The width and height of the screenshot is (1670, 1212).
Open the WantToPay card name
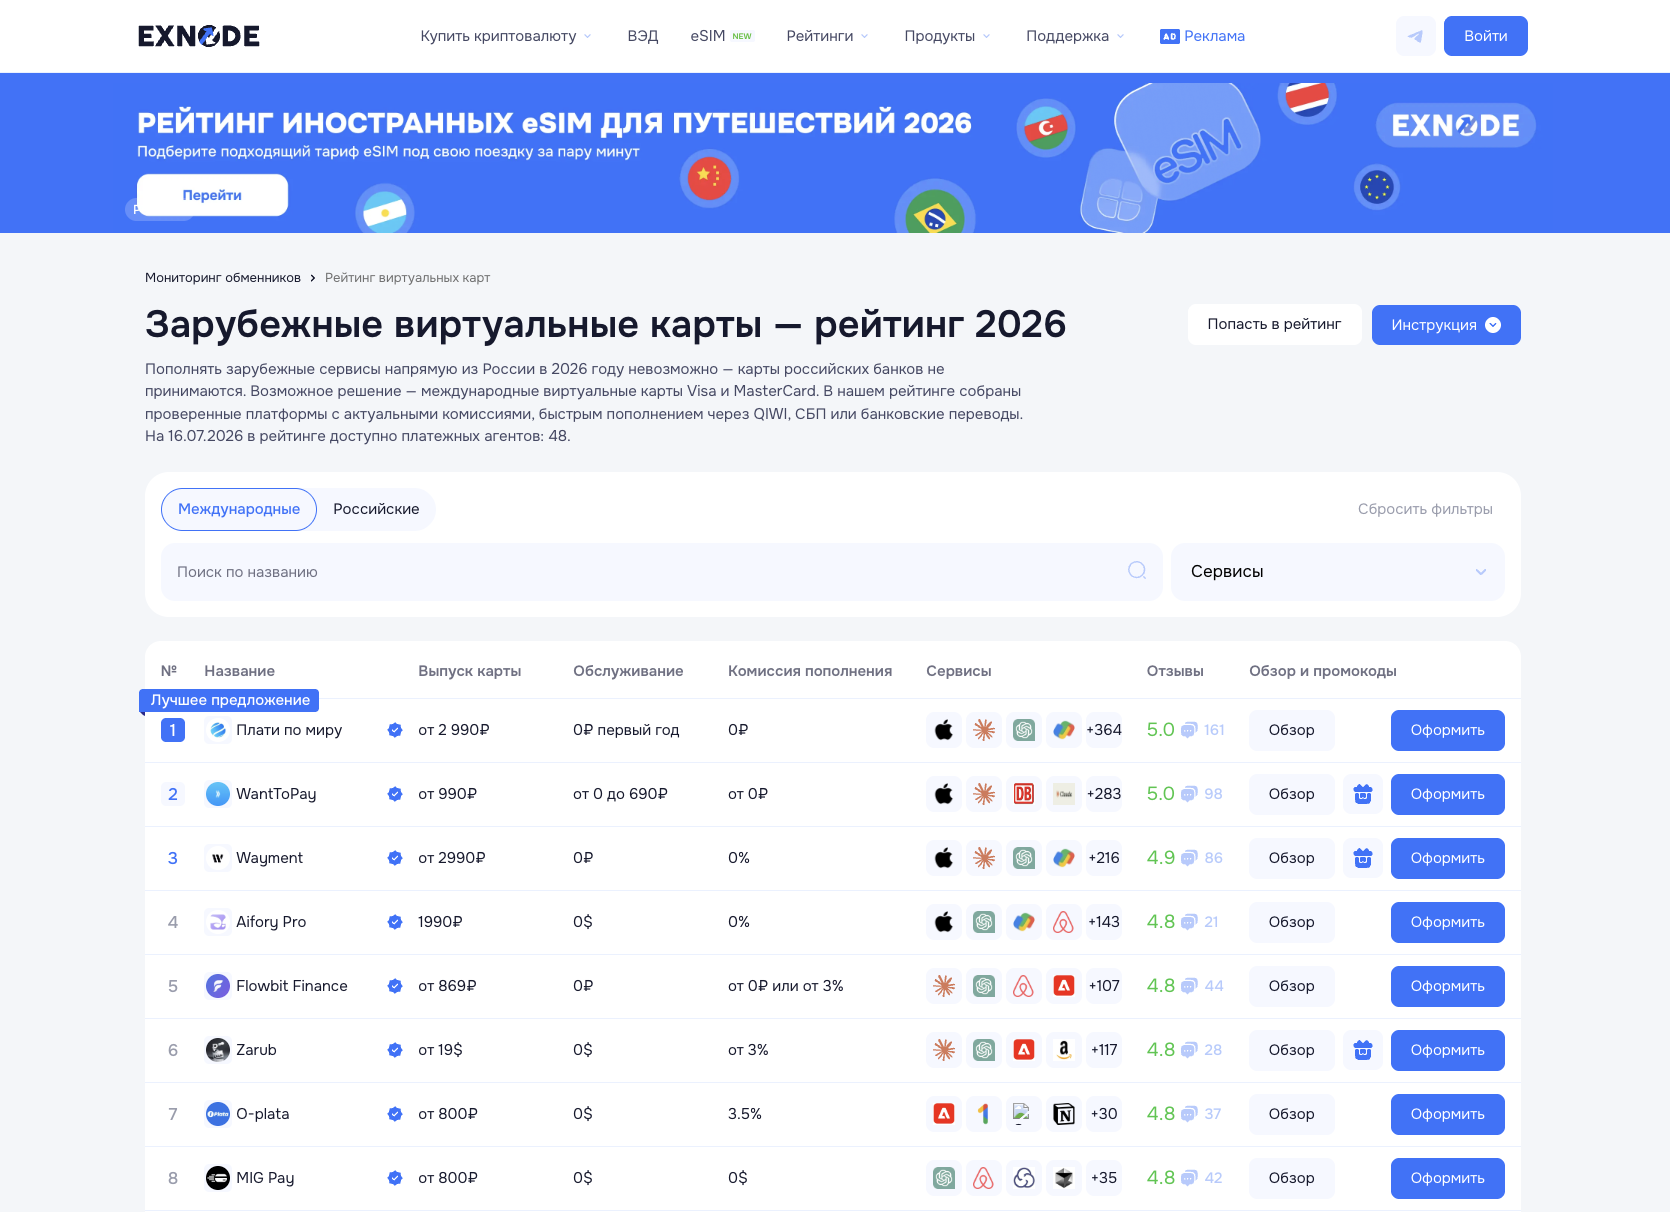point(276,794)
